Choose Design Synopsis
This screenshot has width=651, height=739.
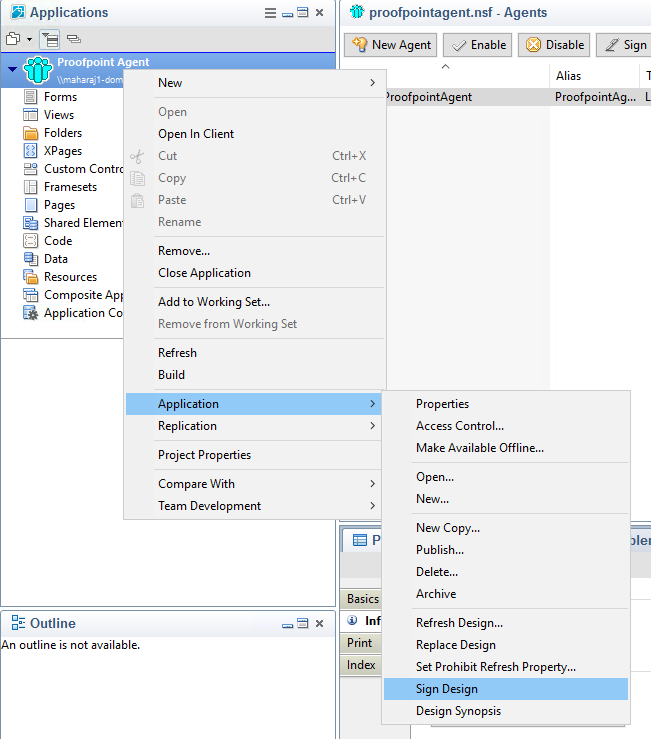coord(506,711)
